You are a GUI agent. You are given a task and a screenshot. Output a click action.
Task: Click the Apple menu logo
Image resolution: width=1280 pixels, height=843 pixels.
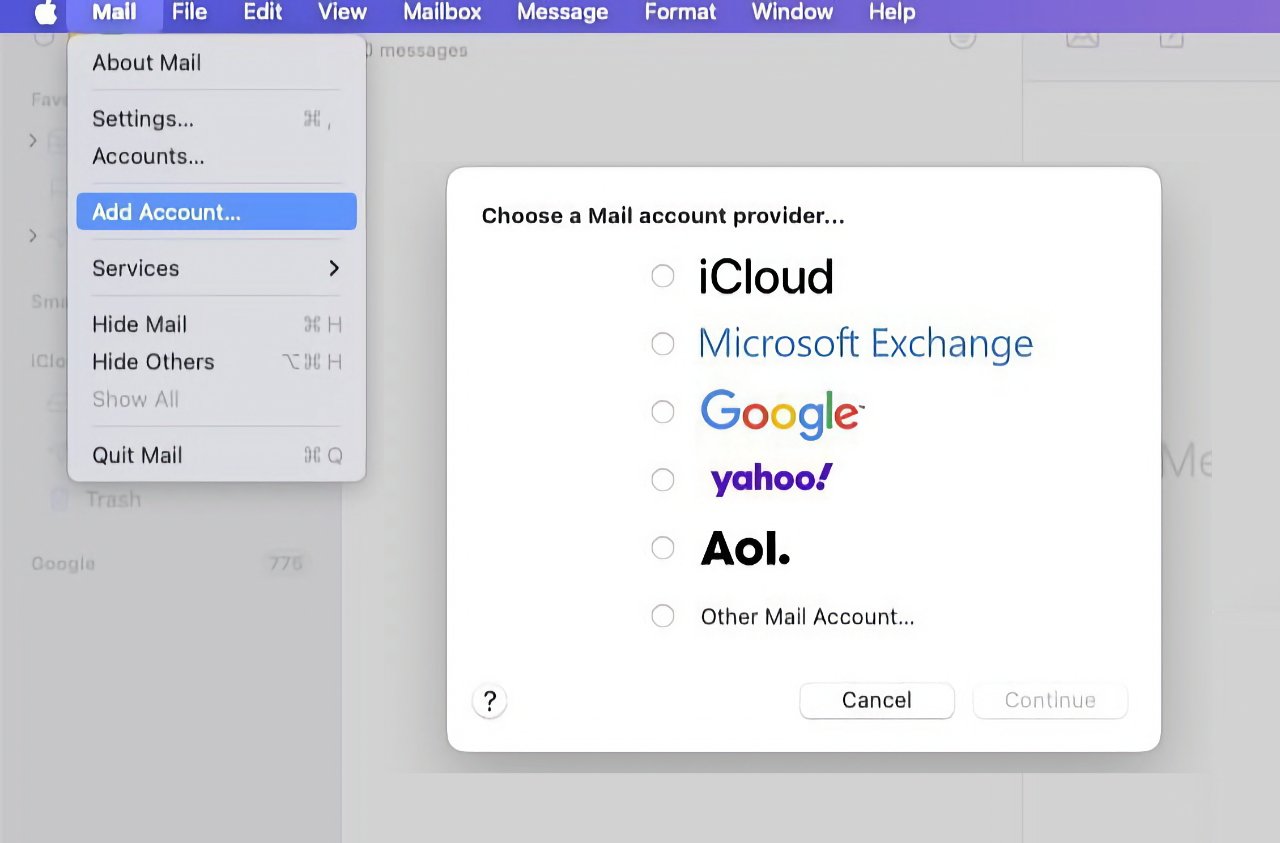pos(44,13)
